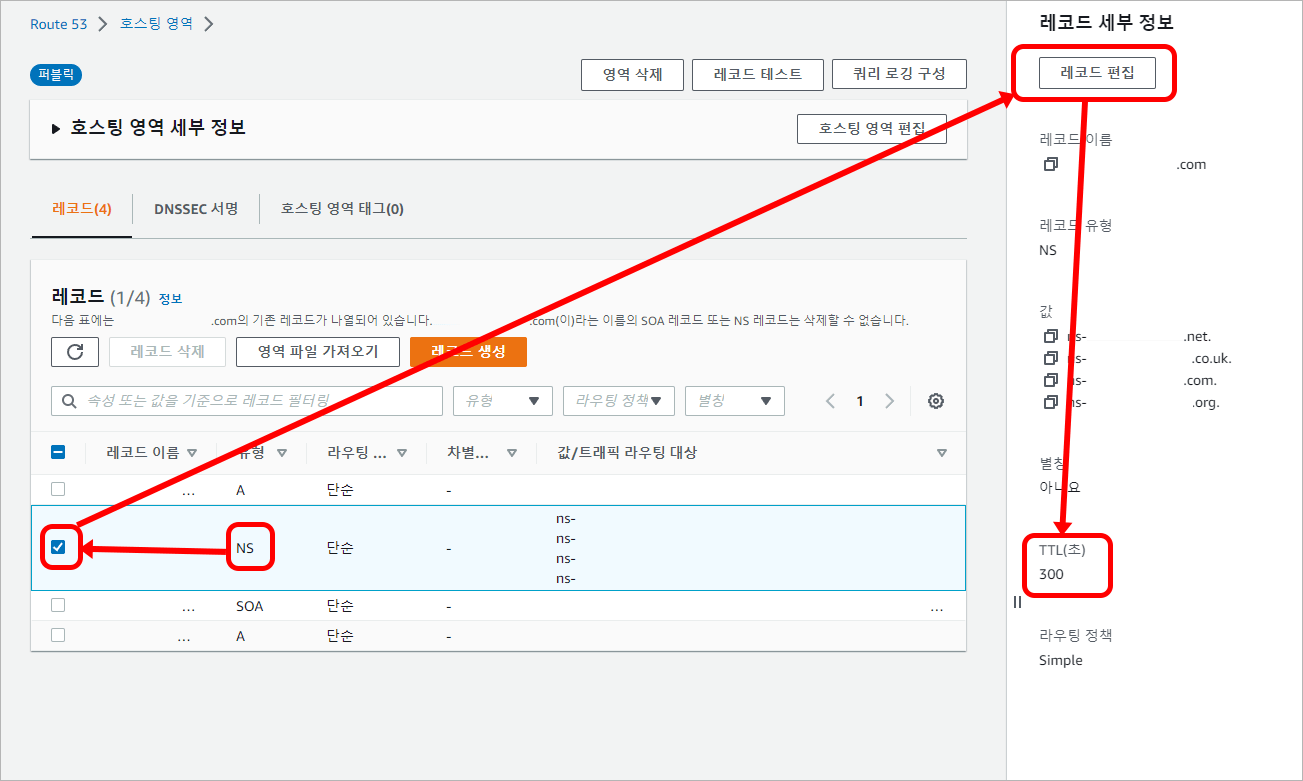The image size is (1303, 781).
Task: Uncheck the NS record checkbox
Action: [58, 547]
